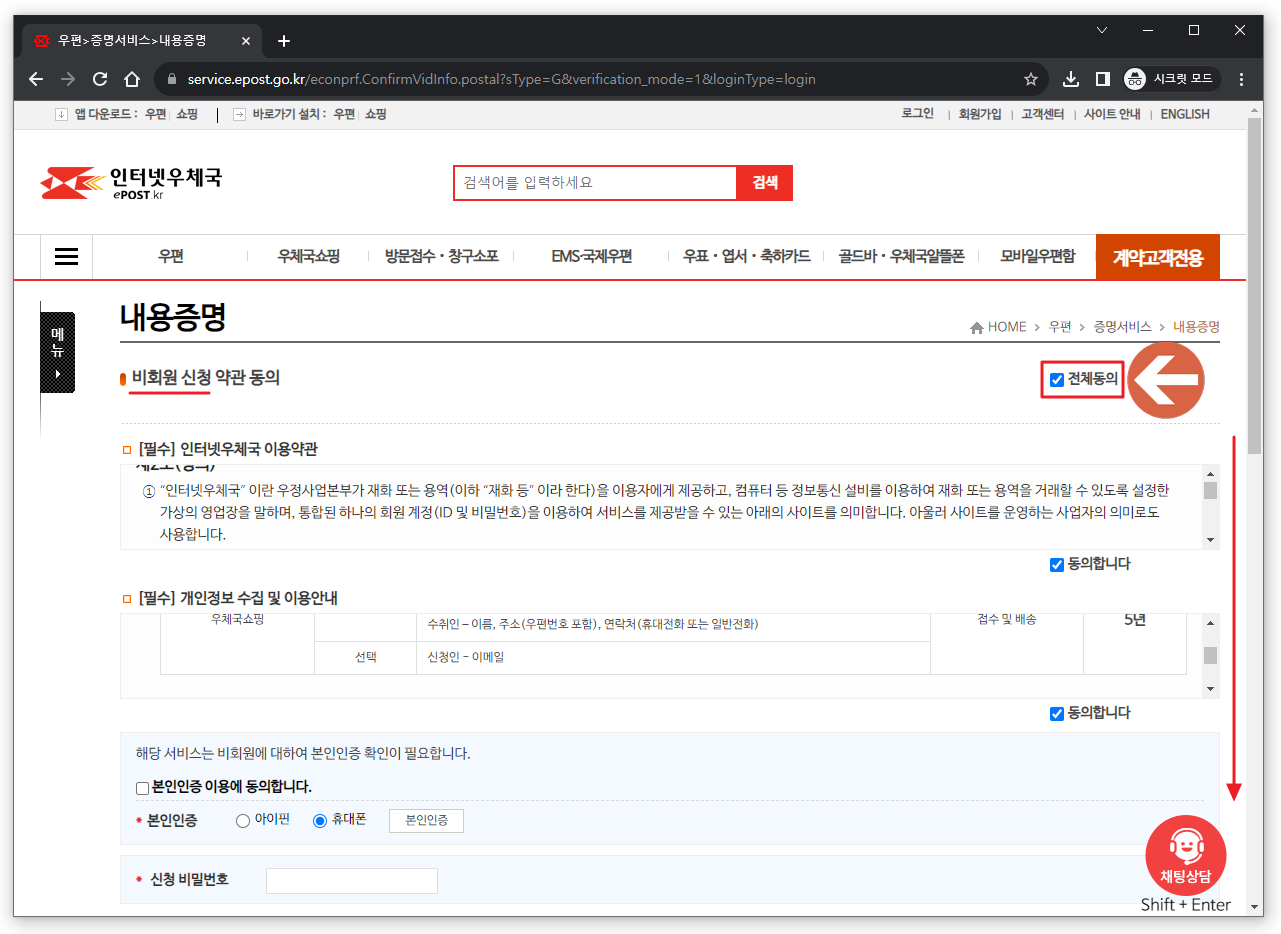The image size is (1281, 934).
Task: Click the 우편 breadcrumb link
Action: [x=1060, y=327]
